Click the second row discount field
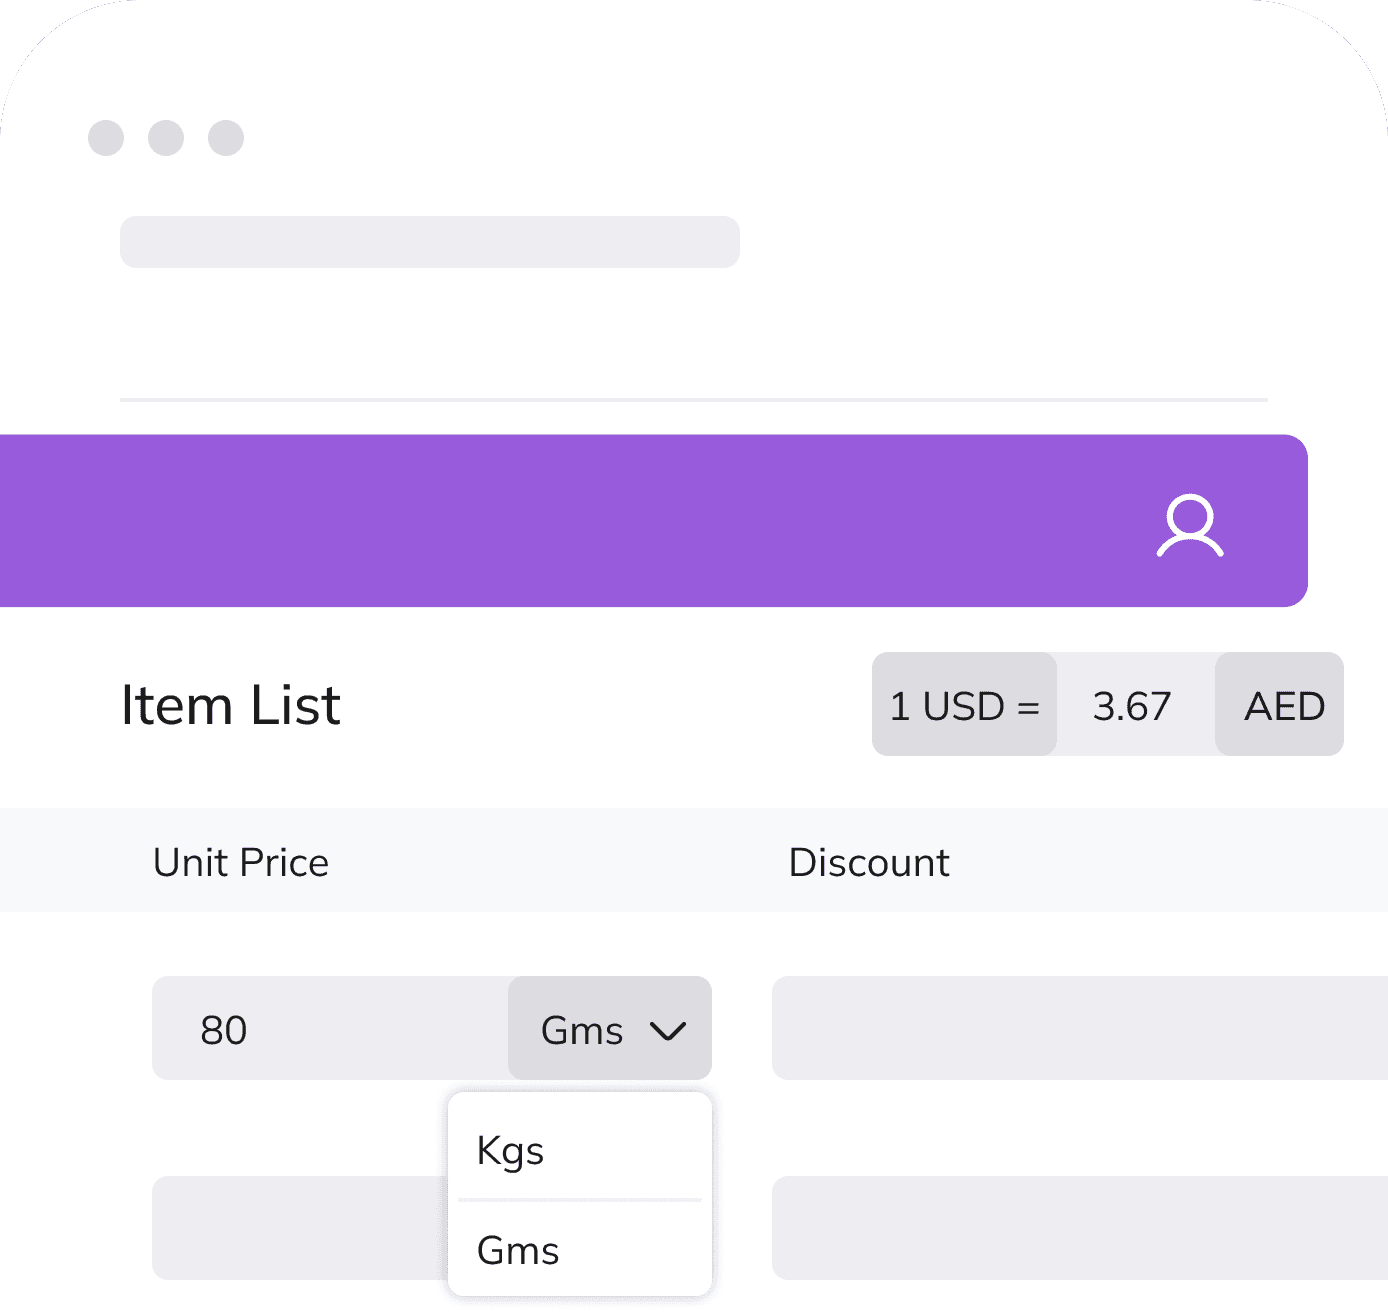The width and height of the screenshot is (1388, 1312). coord(1078,1228)
